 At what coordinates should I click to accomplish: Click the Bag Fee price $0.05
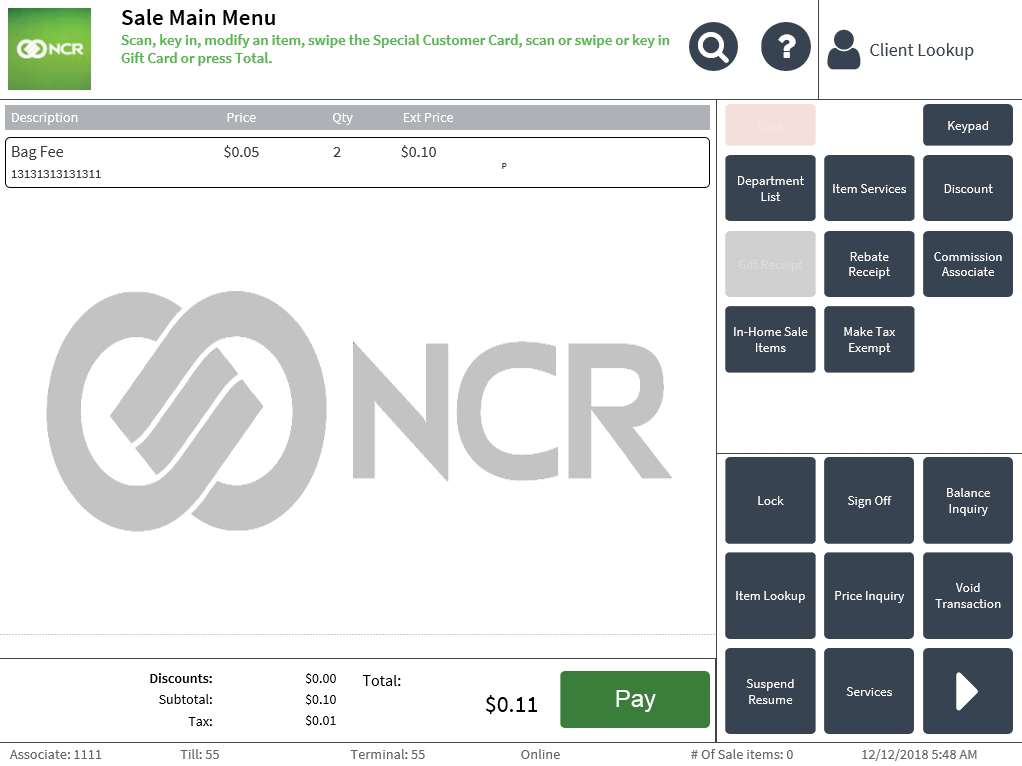click(241, 152)
